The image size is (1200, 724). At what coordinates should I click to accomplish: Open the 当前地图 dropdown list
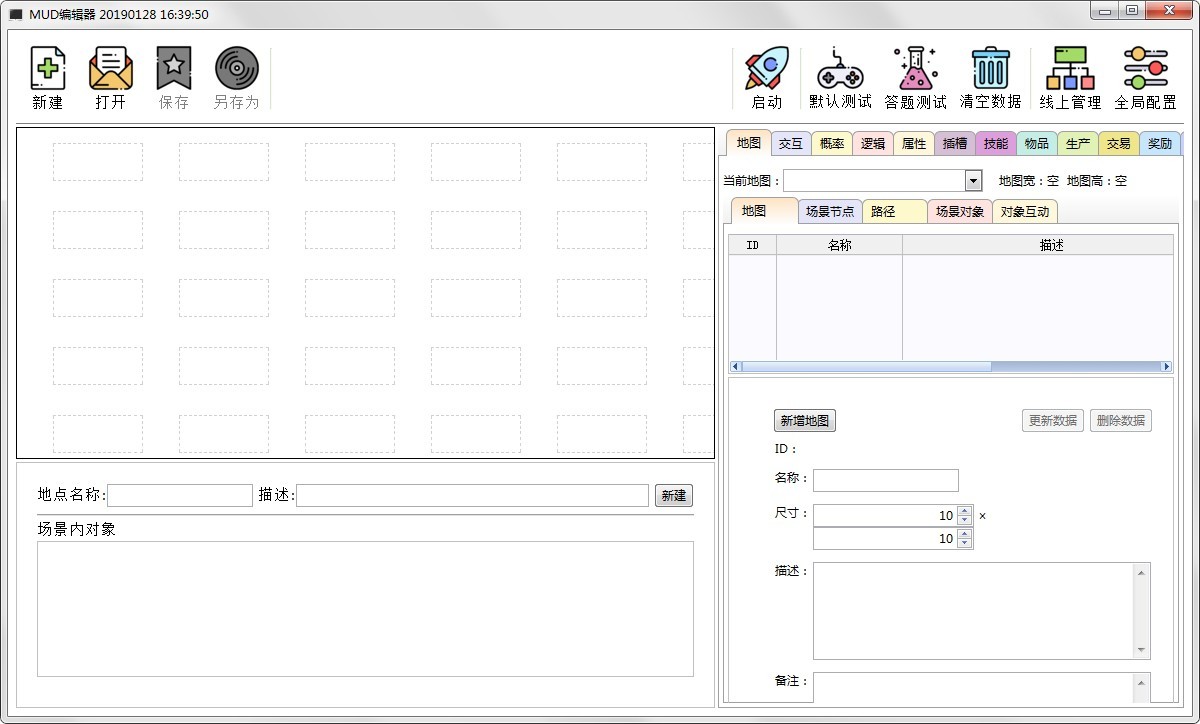pos(971,180)
